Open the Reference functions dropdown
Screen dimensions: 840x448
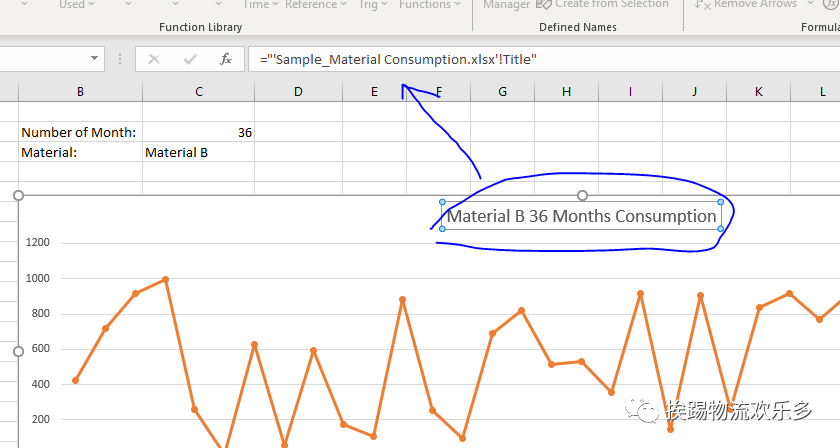[316, 5]
